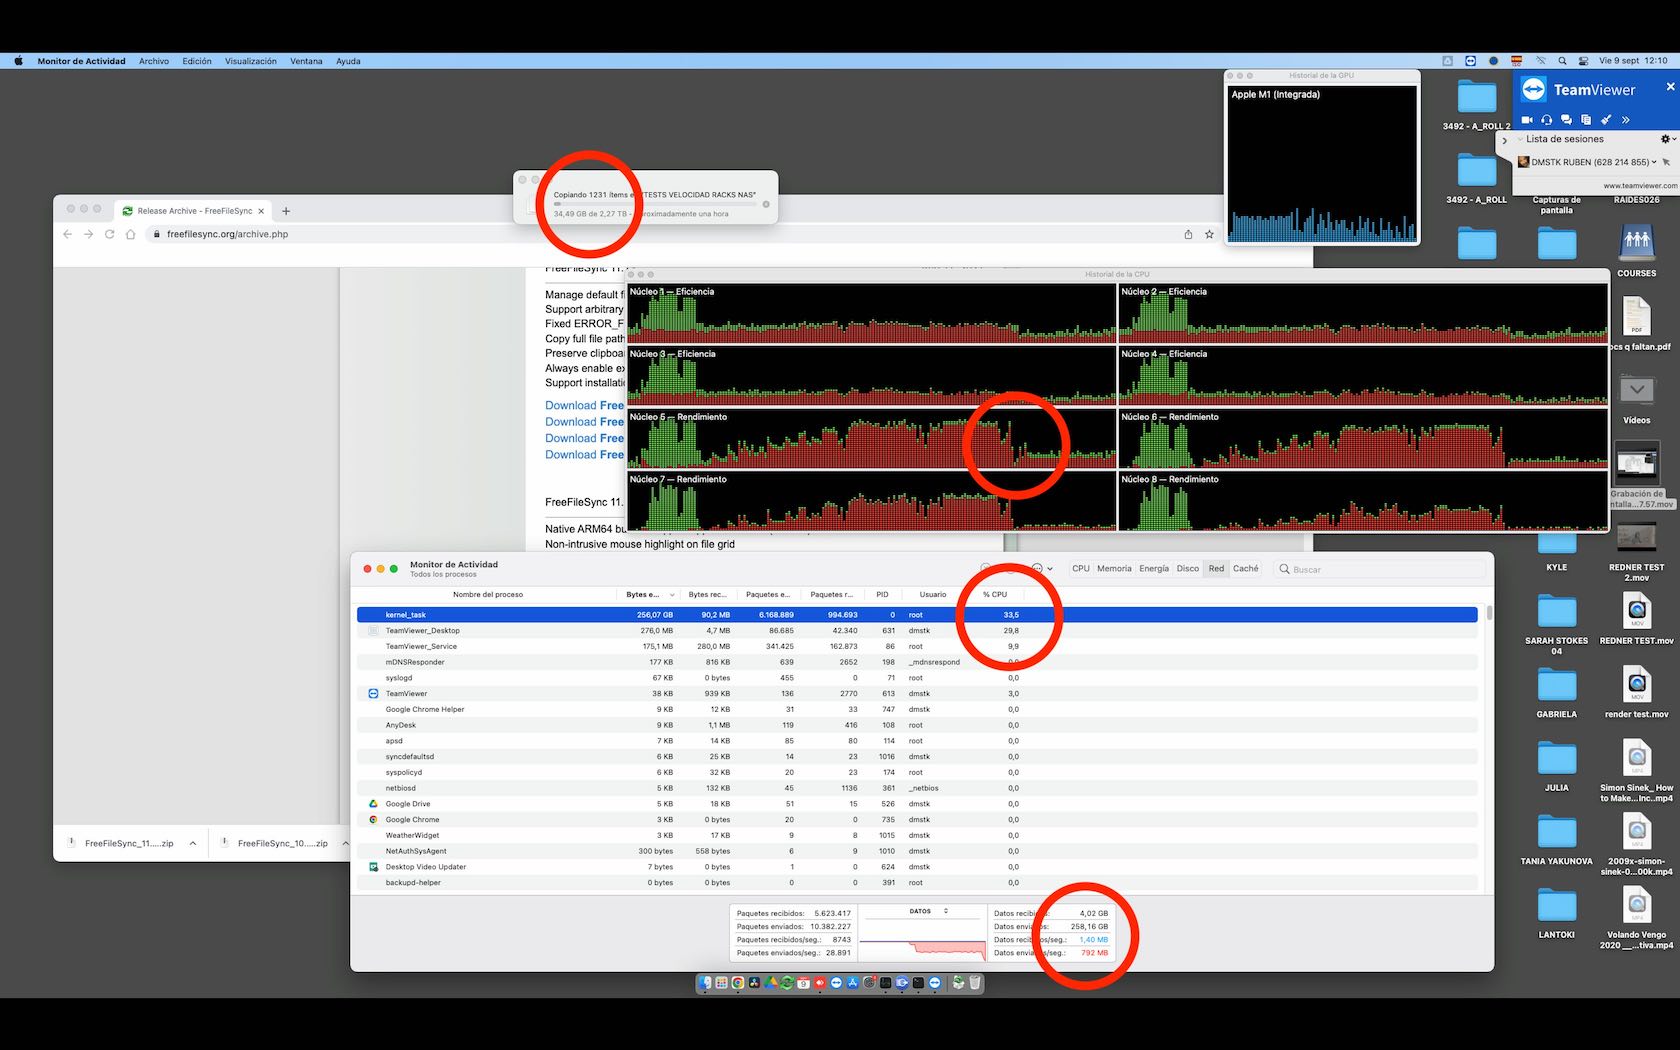The height and width of the screenshot is (1050, 1680).
Task: Open App Store from the Dock
Action: click(x=852, y=983)
